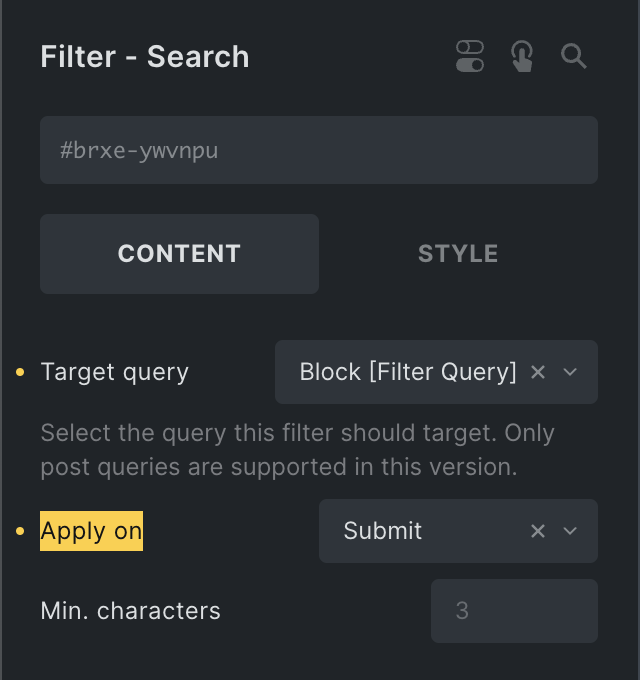Focus the Min. characters number field
This screenshot has height=680, width=640.
coord(513,611)
